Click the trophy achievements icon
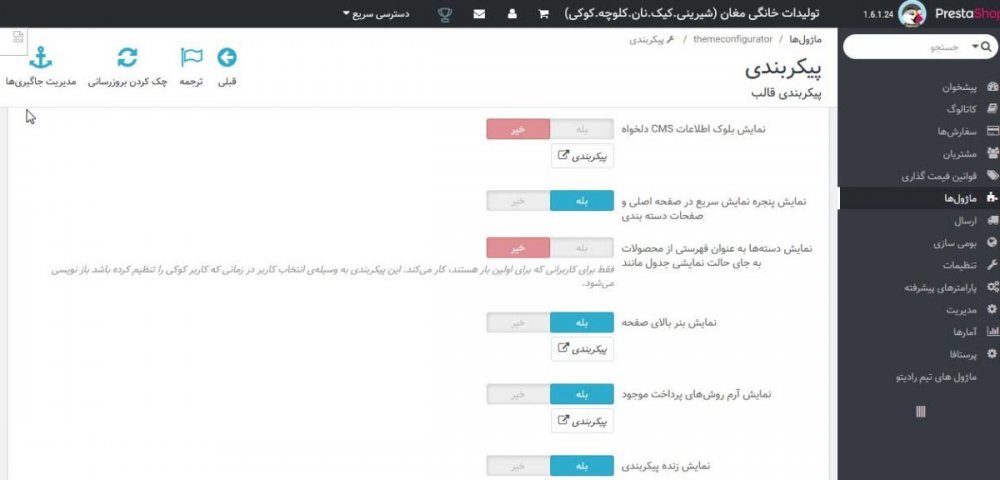The image size is (1000, 480). tap(445, 14)
